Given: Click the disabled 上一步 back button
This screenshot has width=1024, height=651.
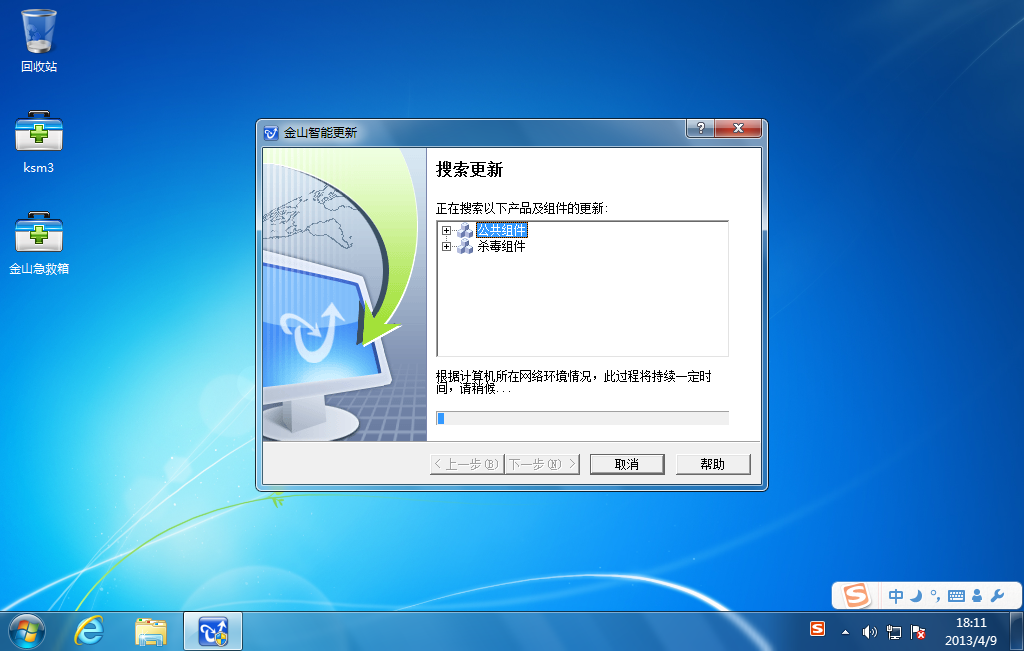Looking at the screenshot, I should (466, 464).
